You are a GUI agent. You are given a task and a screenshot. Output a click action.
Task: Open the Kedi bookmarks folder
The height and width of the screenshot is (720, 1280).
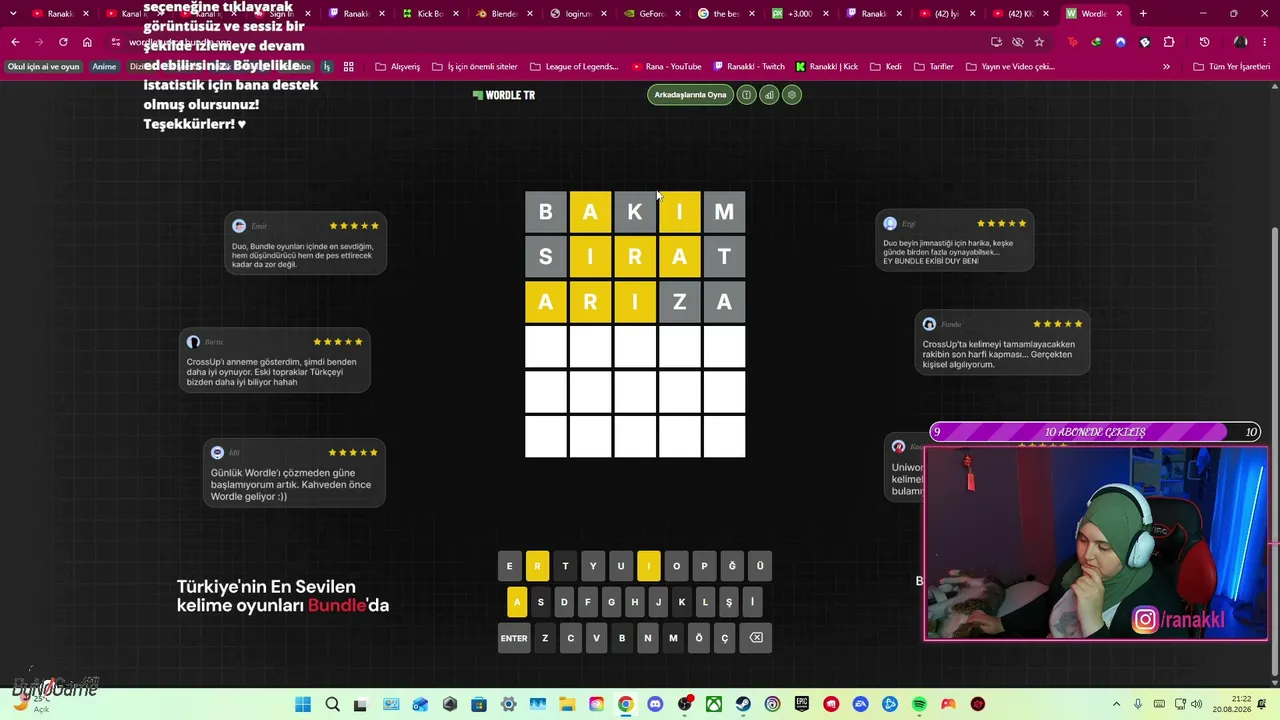coord(885,67)
